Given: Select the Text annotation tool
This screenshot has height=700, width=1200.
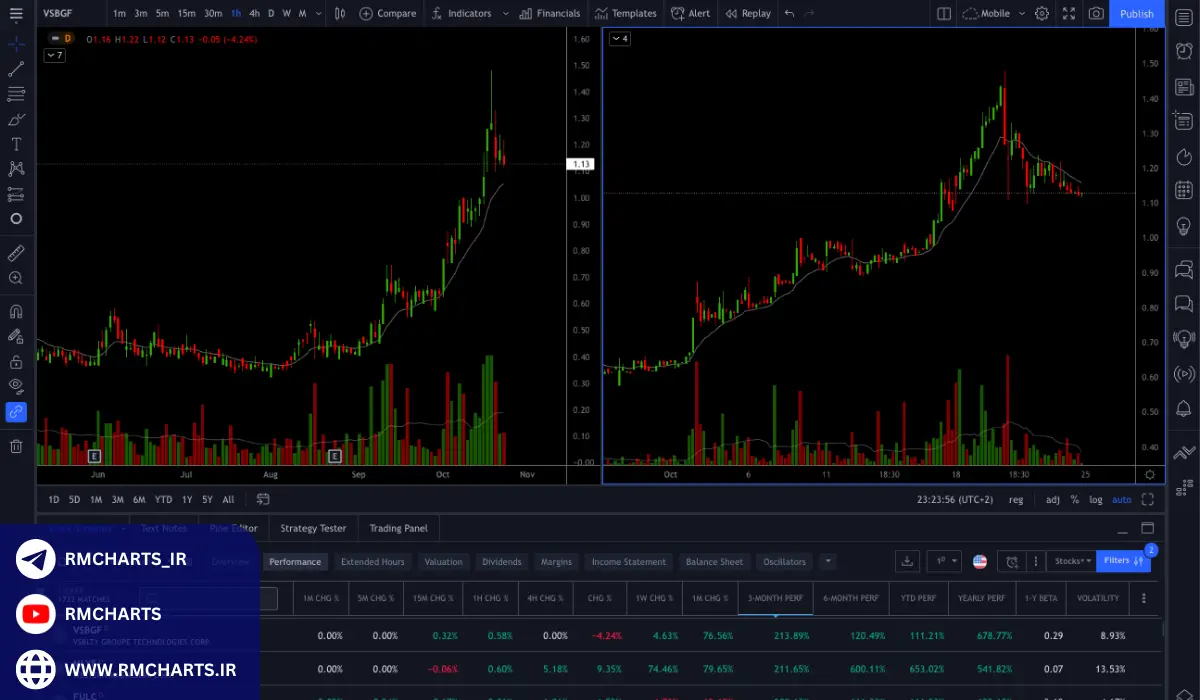Looking at the screenshot, I should (16, 144).
